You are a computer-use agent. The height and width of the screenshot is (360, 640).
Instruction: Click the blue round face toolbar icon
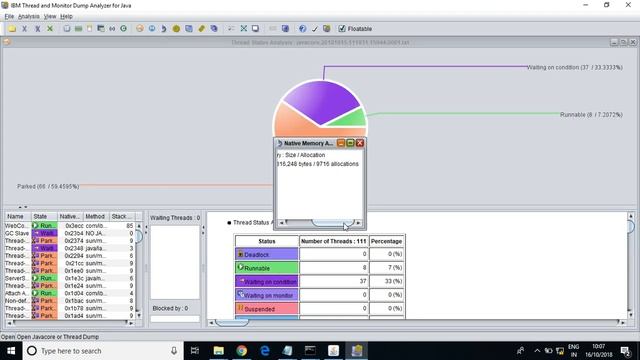[152, 29]
